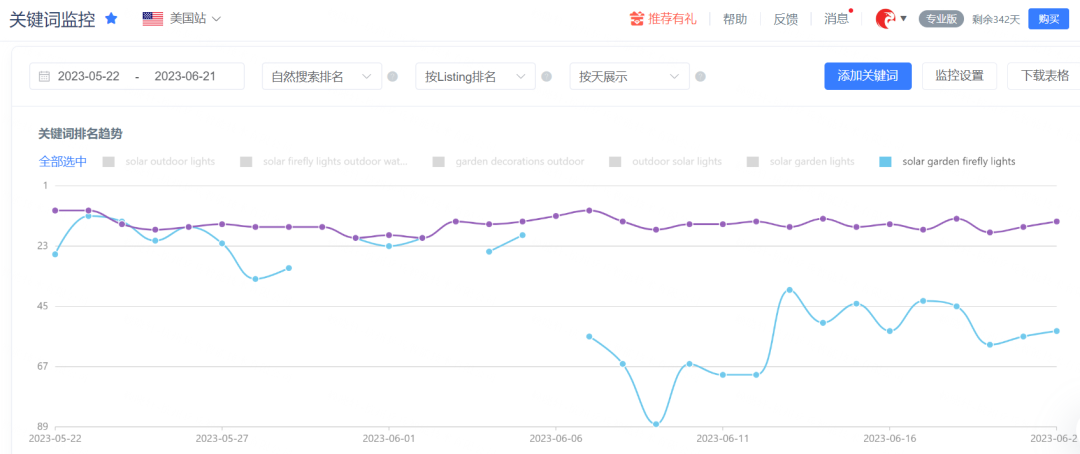This screenshot has width=1080, height=454.
Task: Open the 按天展示 dropdown
Action: tap(630, 76)
